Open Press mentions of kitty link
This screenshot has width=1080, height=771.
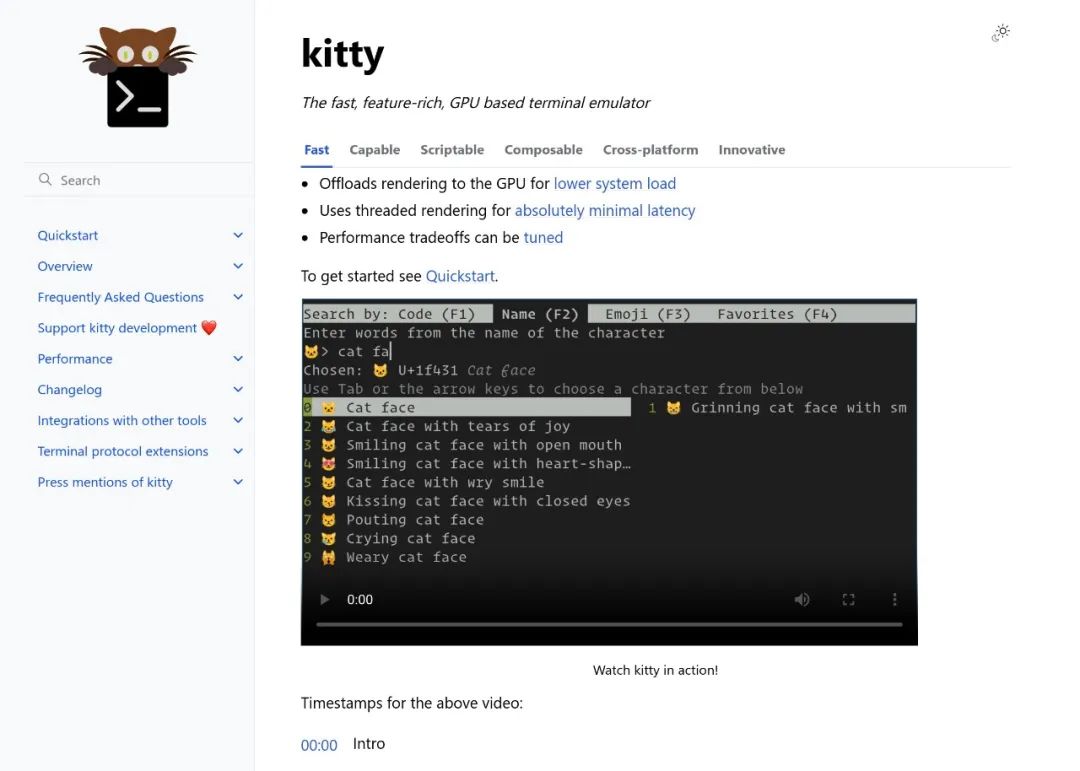105,482
